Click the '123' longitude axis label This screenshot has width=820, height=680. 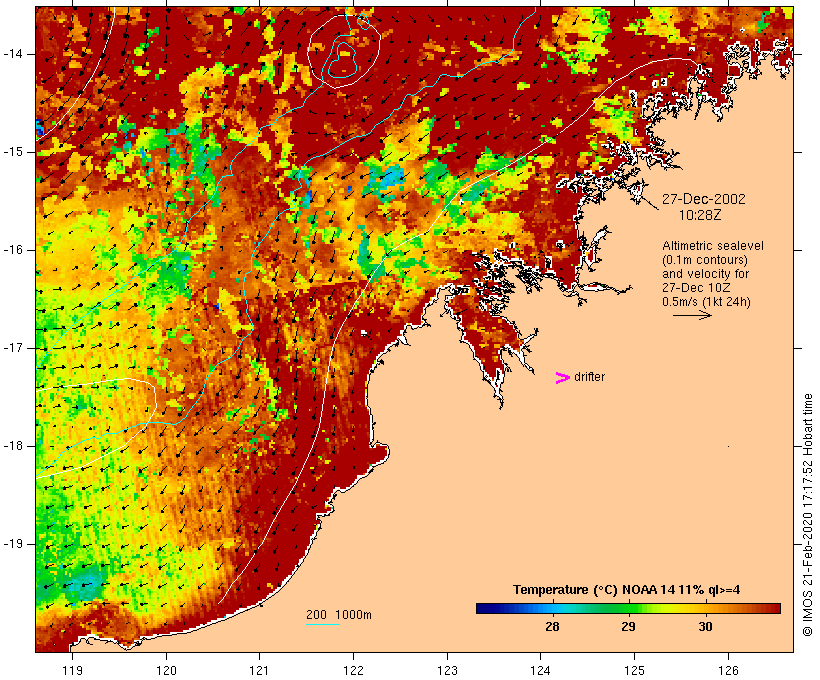coord(447,670)
